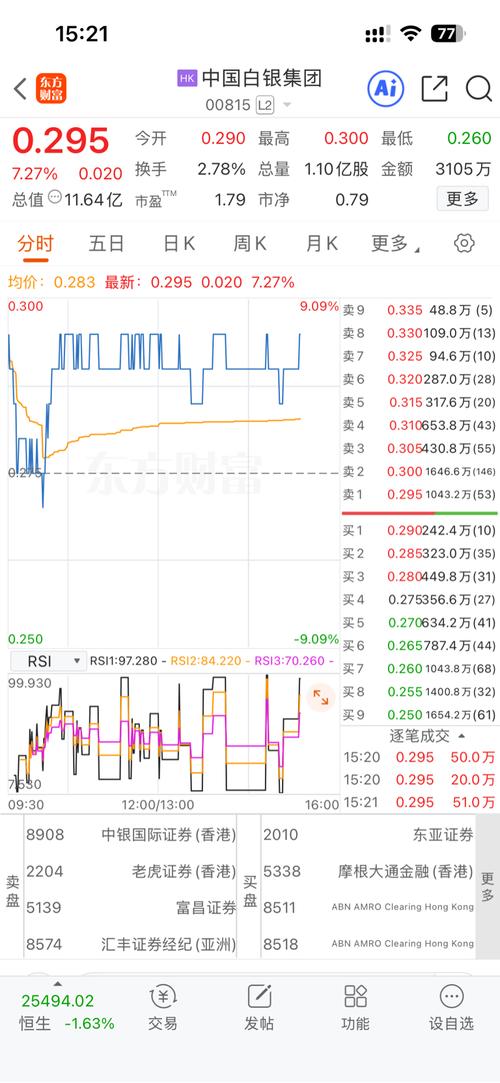Tap broker 5338 摩根大通金融 (香港)
The width and height of the screenshot is (500, 1083).
(x=369, y=873)
